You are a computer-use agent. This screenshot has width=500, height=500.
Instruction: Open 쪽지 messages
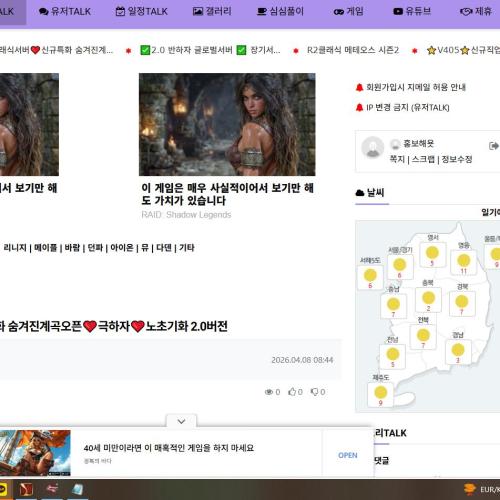pos(397,159)
